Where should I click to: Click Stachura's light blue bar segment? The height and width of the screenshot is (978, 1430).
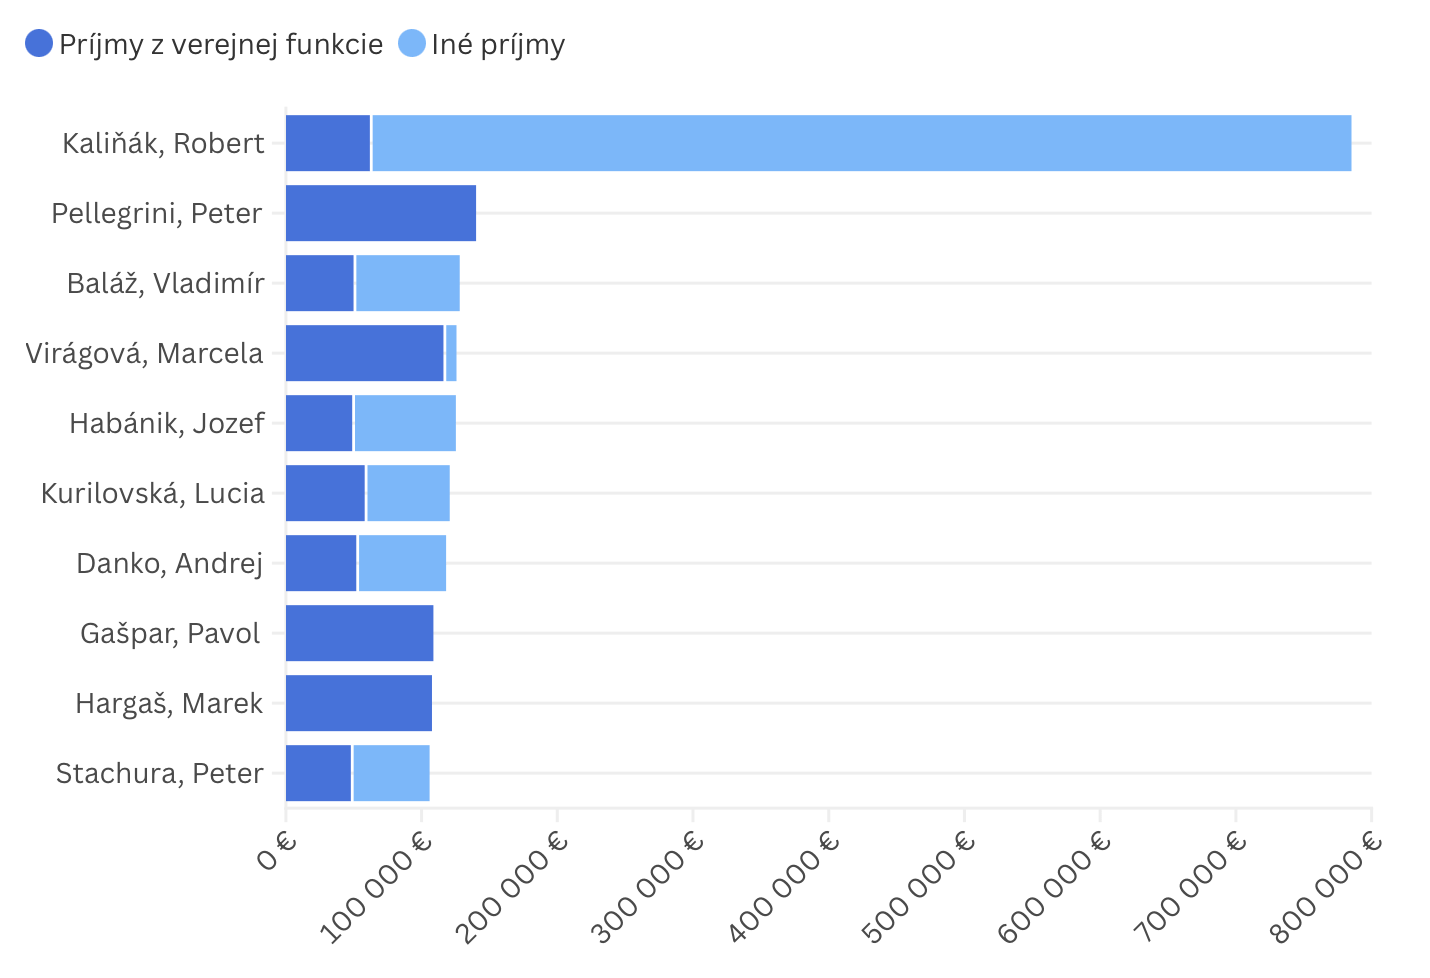point(390,773)
